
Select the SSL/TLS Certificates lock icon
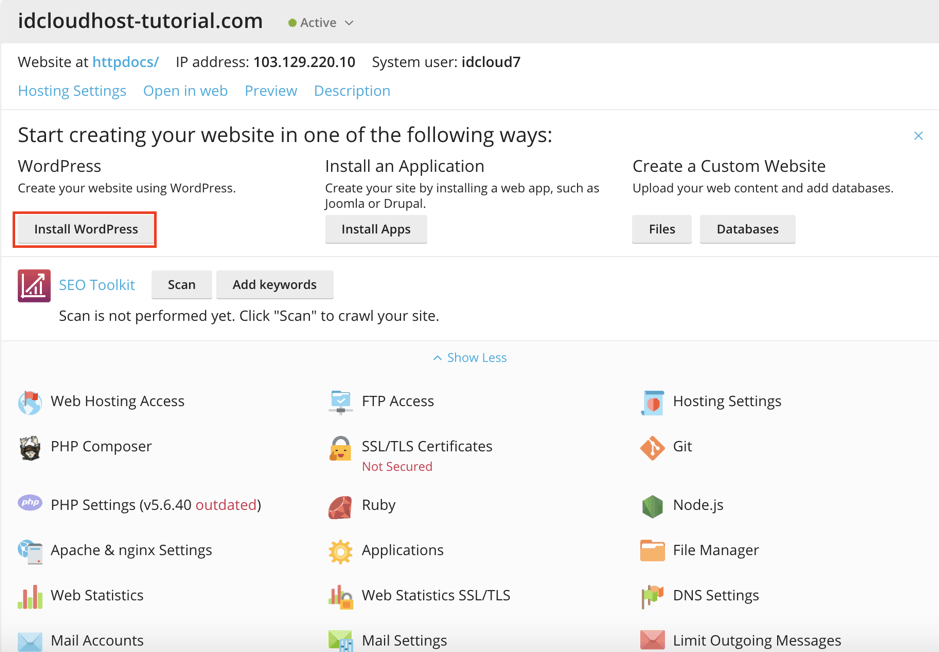pos(339,446)
